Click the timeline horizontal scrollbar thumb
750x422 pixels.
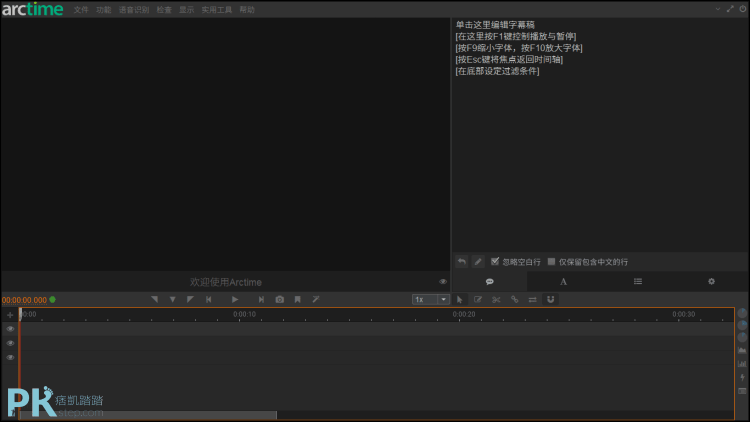point(148,415)
